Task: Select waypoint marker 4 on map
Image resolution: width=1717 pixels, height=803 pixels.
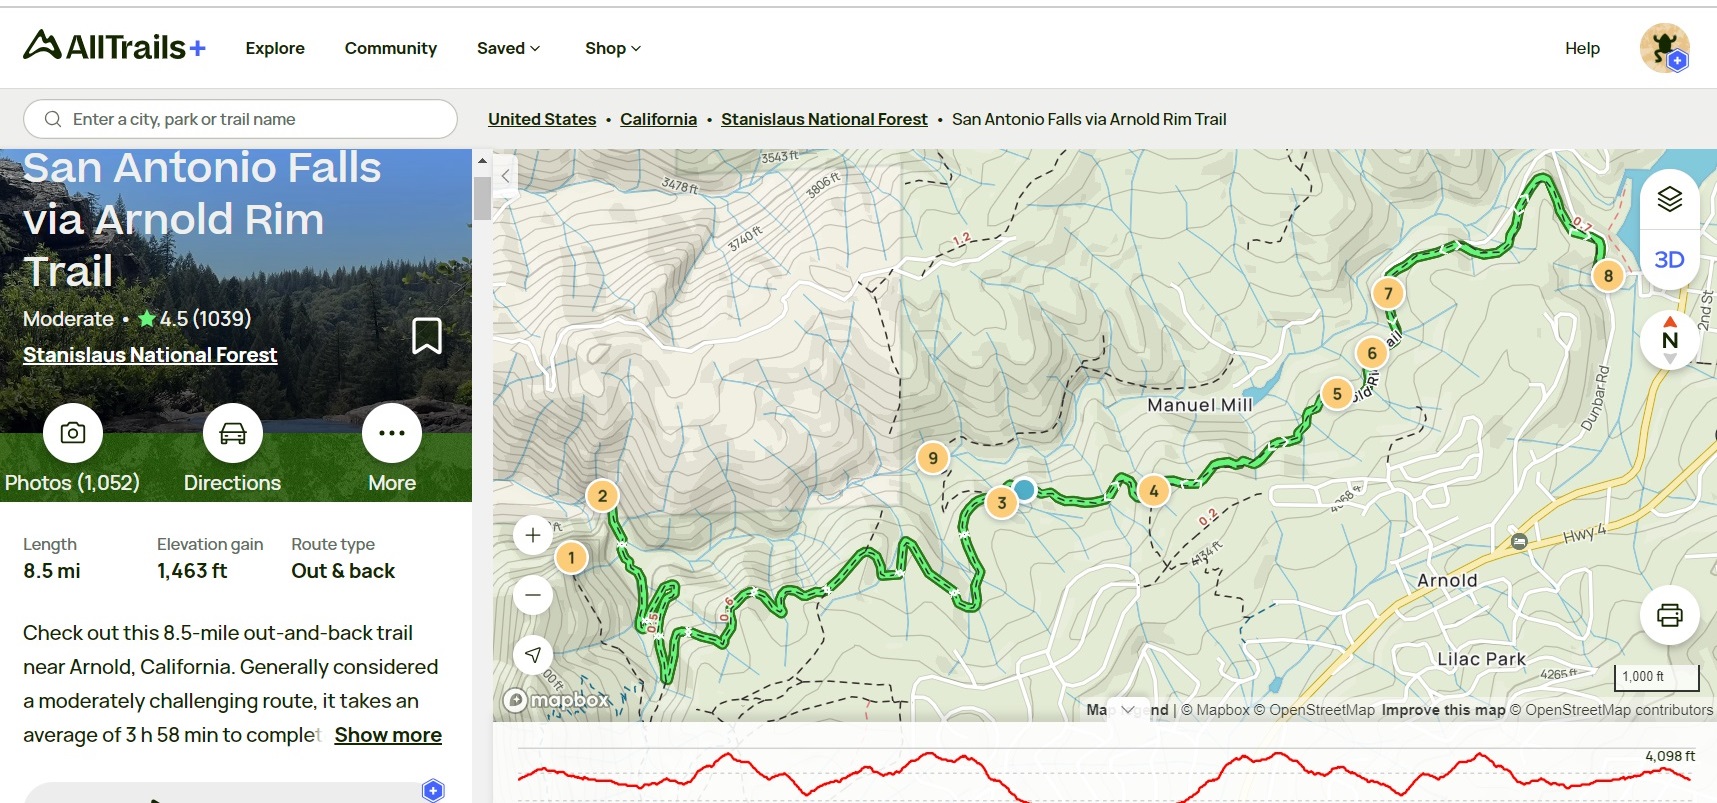Action: coord(1154,491)
